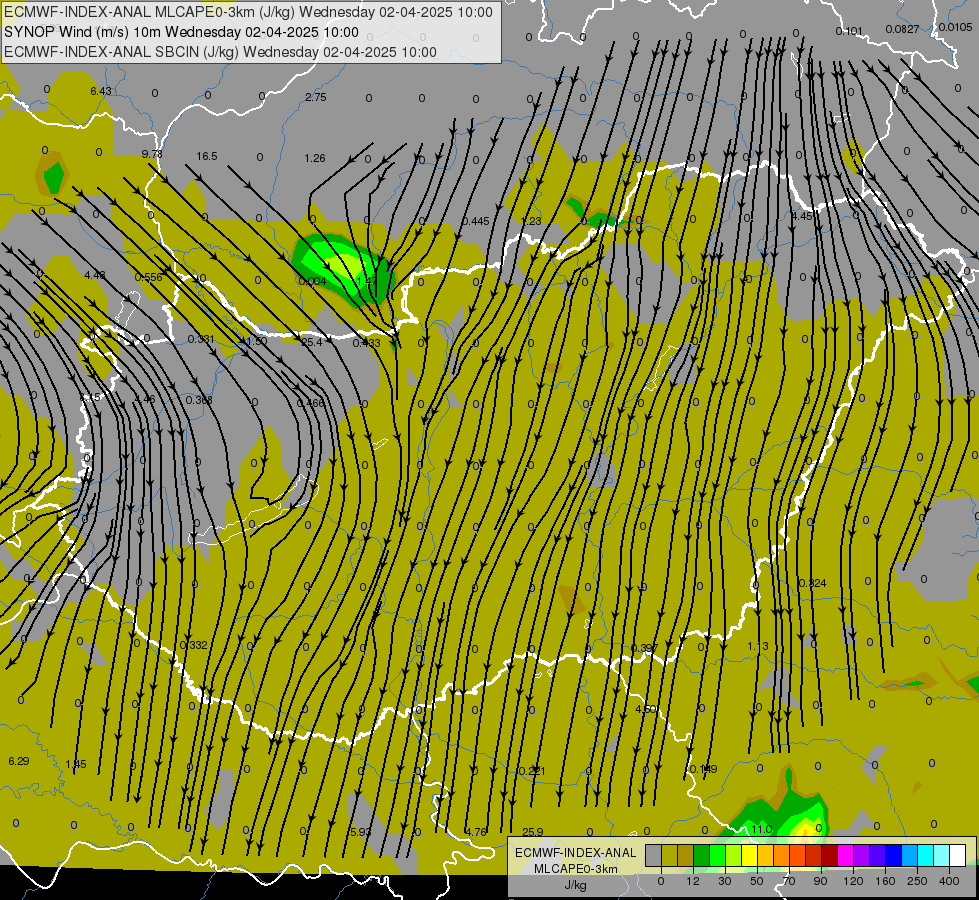The width and height of the screenshot is (979, 900).
Task: Click the map value 1.13
Action: point(758,646)
